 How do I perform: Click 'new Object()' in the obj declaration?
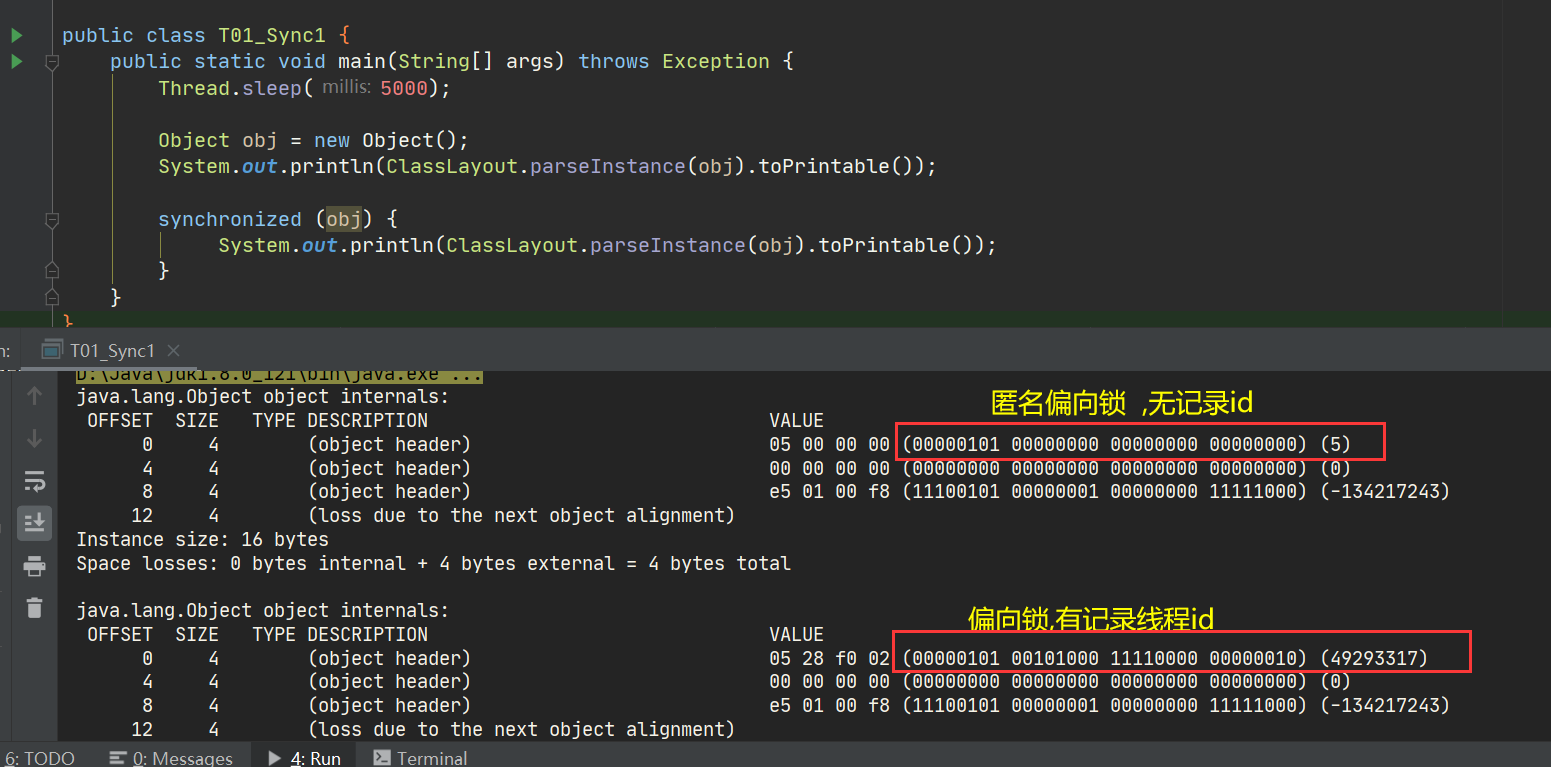tap(385, 140)
